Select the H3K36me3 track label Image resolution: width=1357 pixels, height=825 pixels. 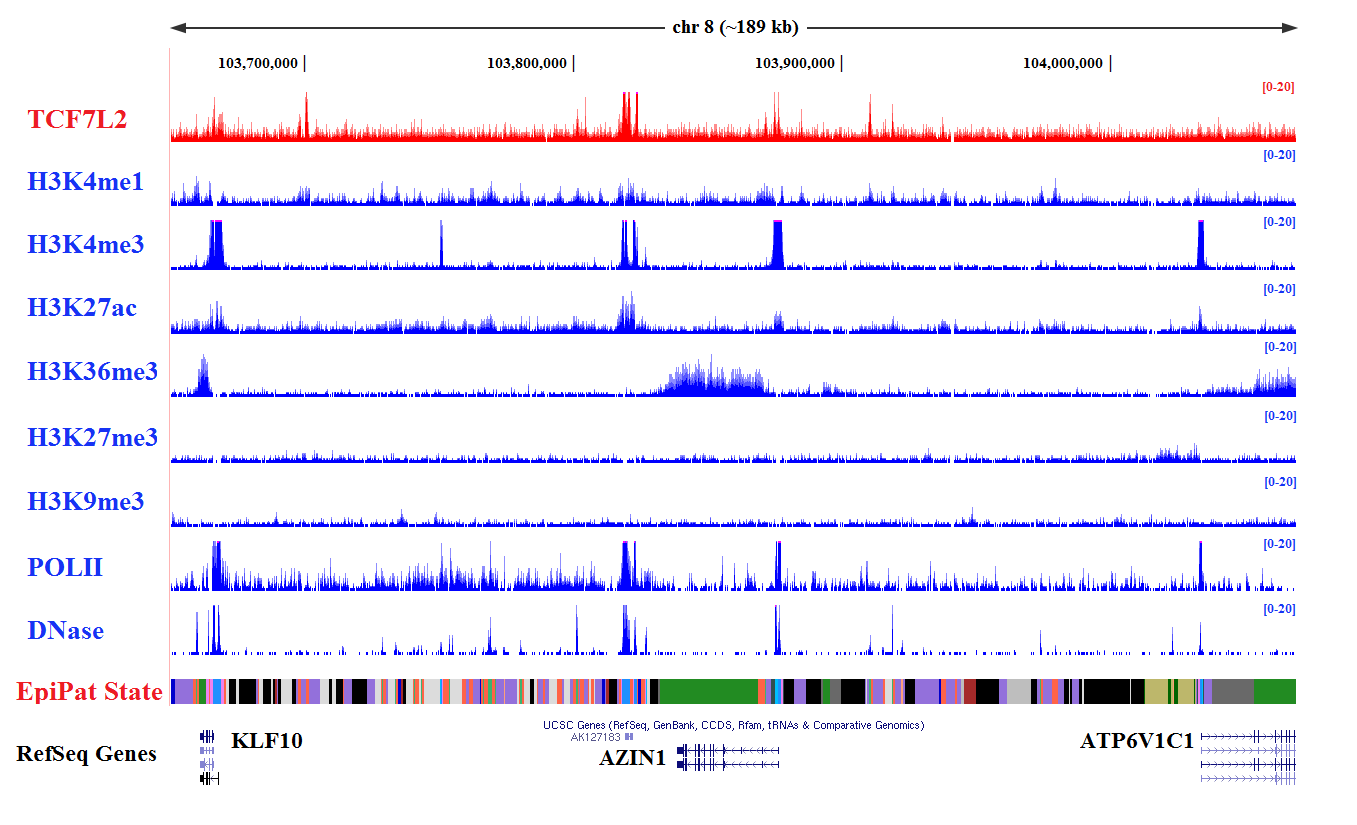92,372
